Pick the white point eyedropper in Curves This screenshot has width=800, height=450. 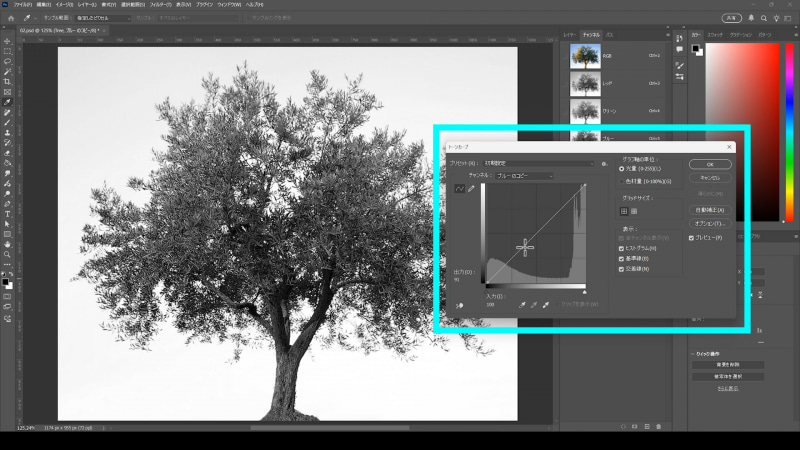click(x=545, y=305)
